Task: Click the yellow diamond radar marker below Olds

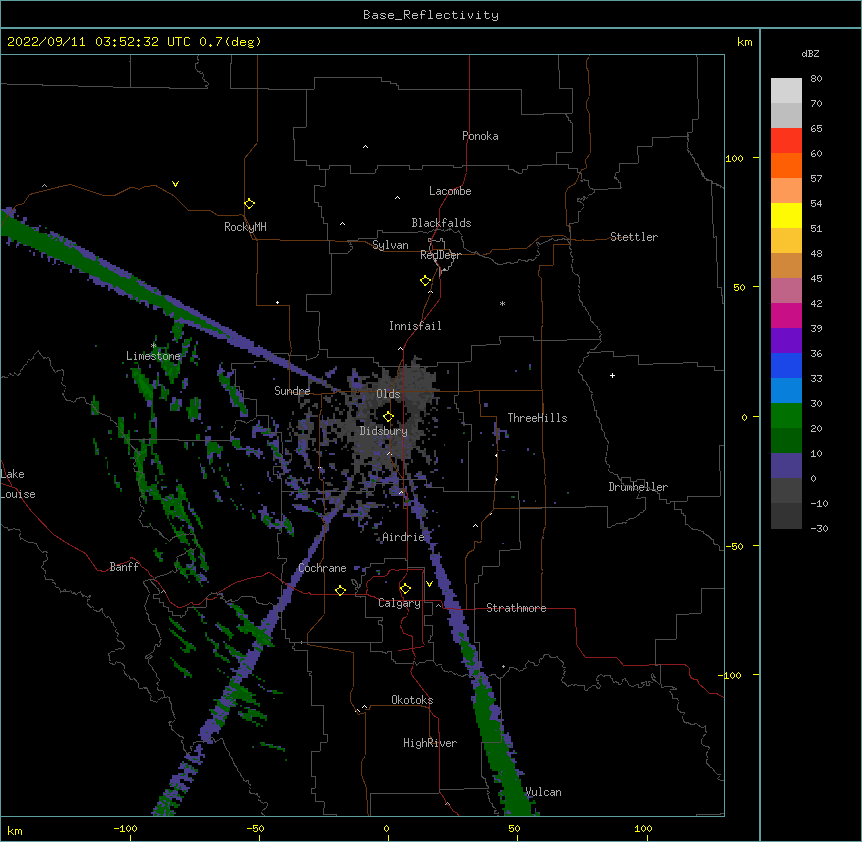Action: (388, 416)
